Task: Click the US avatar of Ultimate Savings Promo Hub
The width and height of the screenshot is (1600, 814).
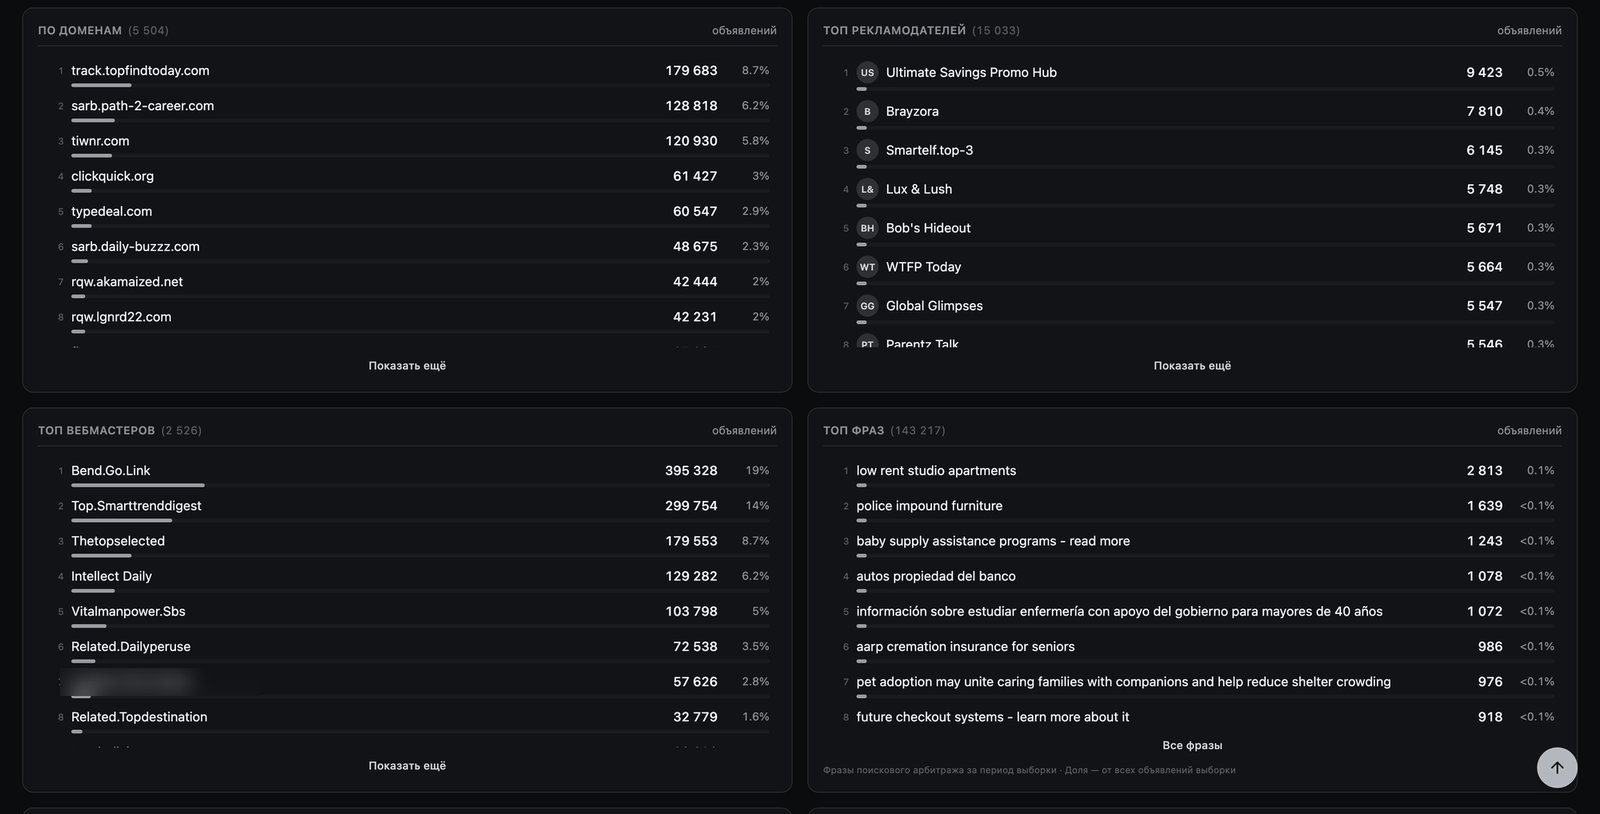Action: tap(867, 72)
